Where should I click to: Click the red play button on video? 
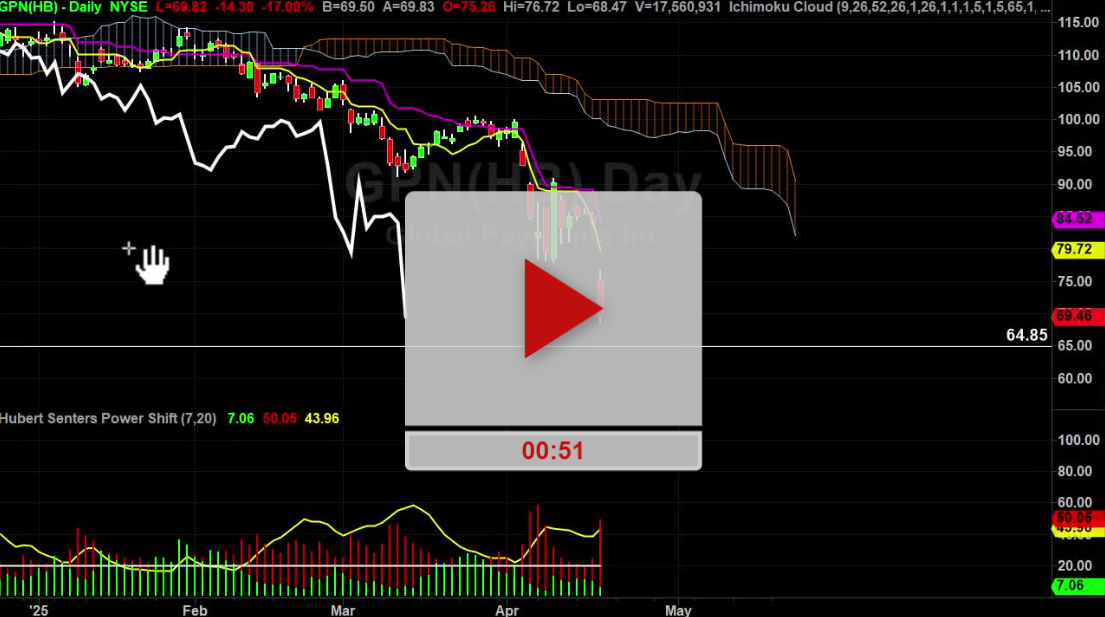pyautogui.click(x=563, y=308)
